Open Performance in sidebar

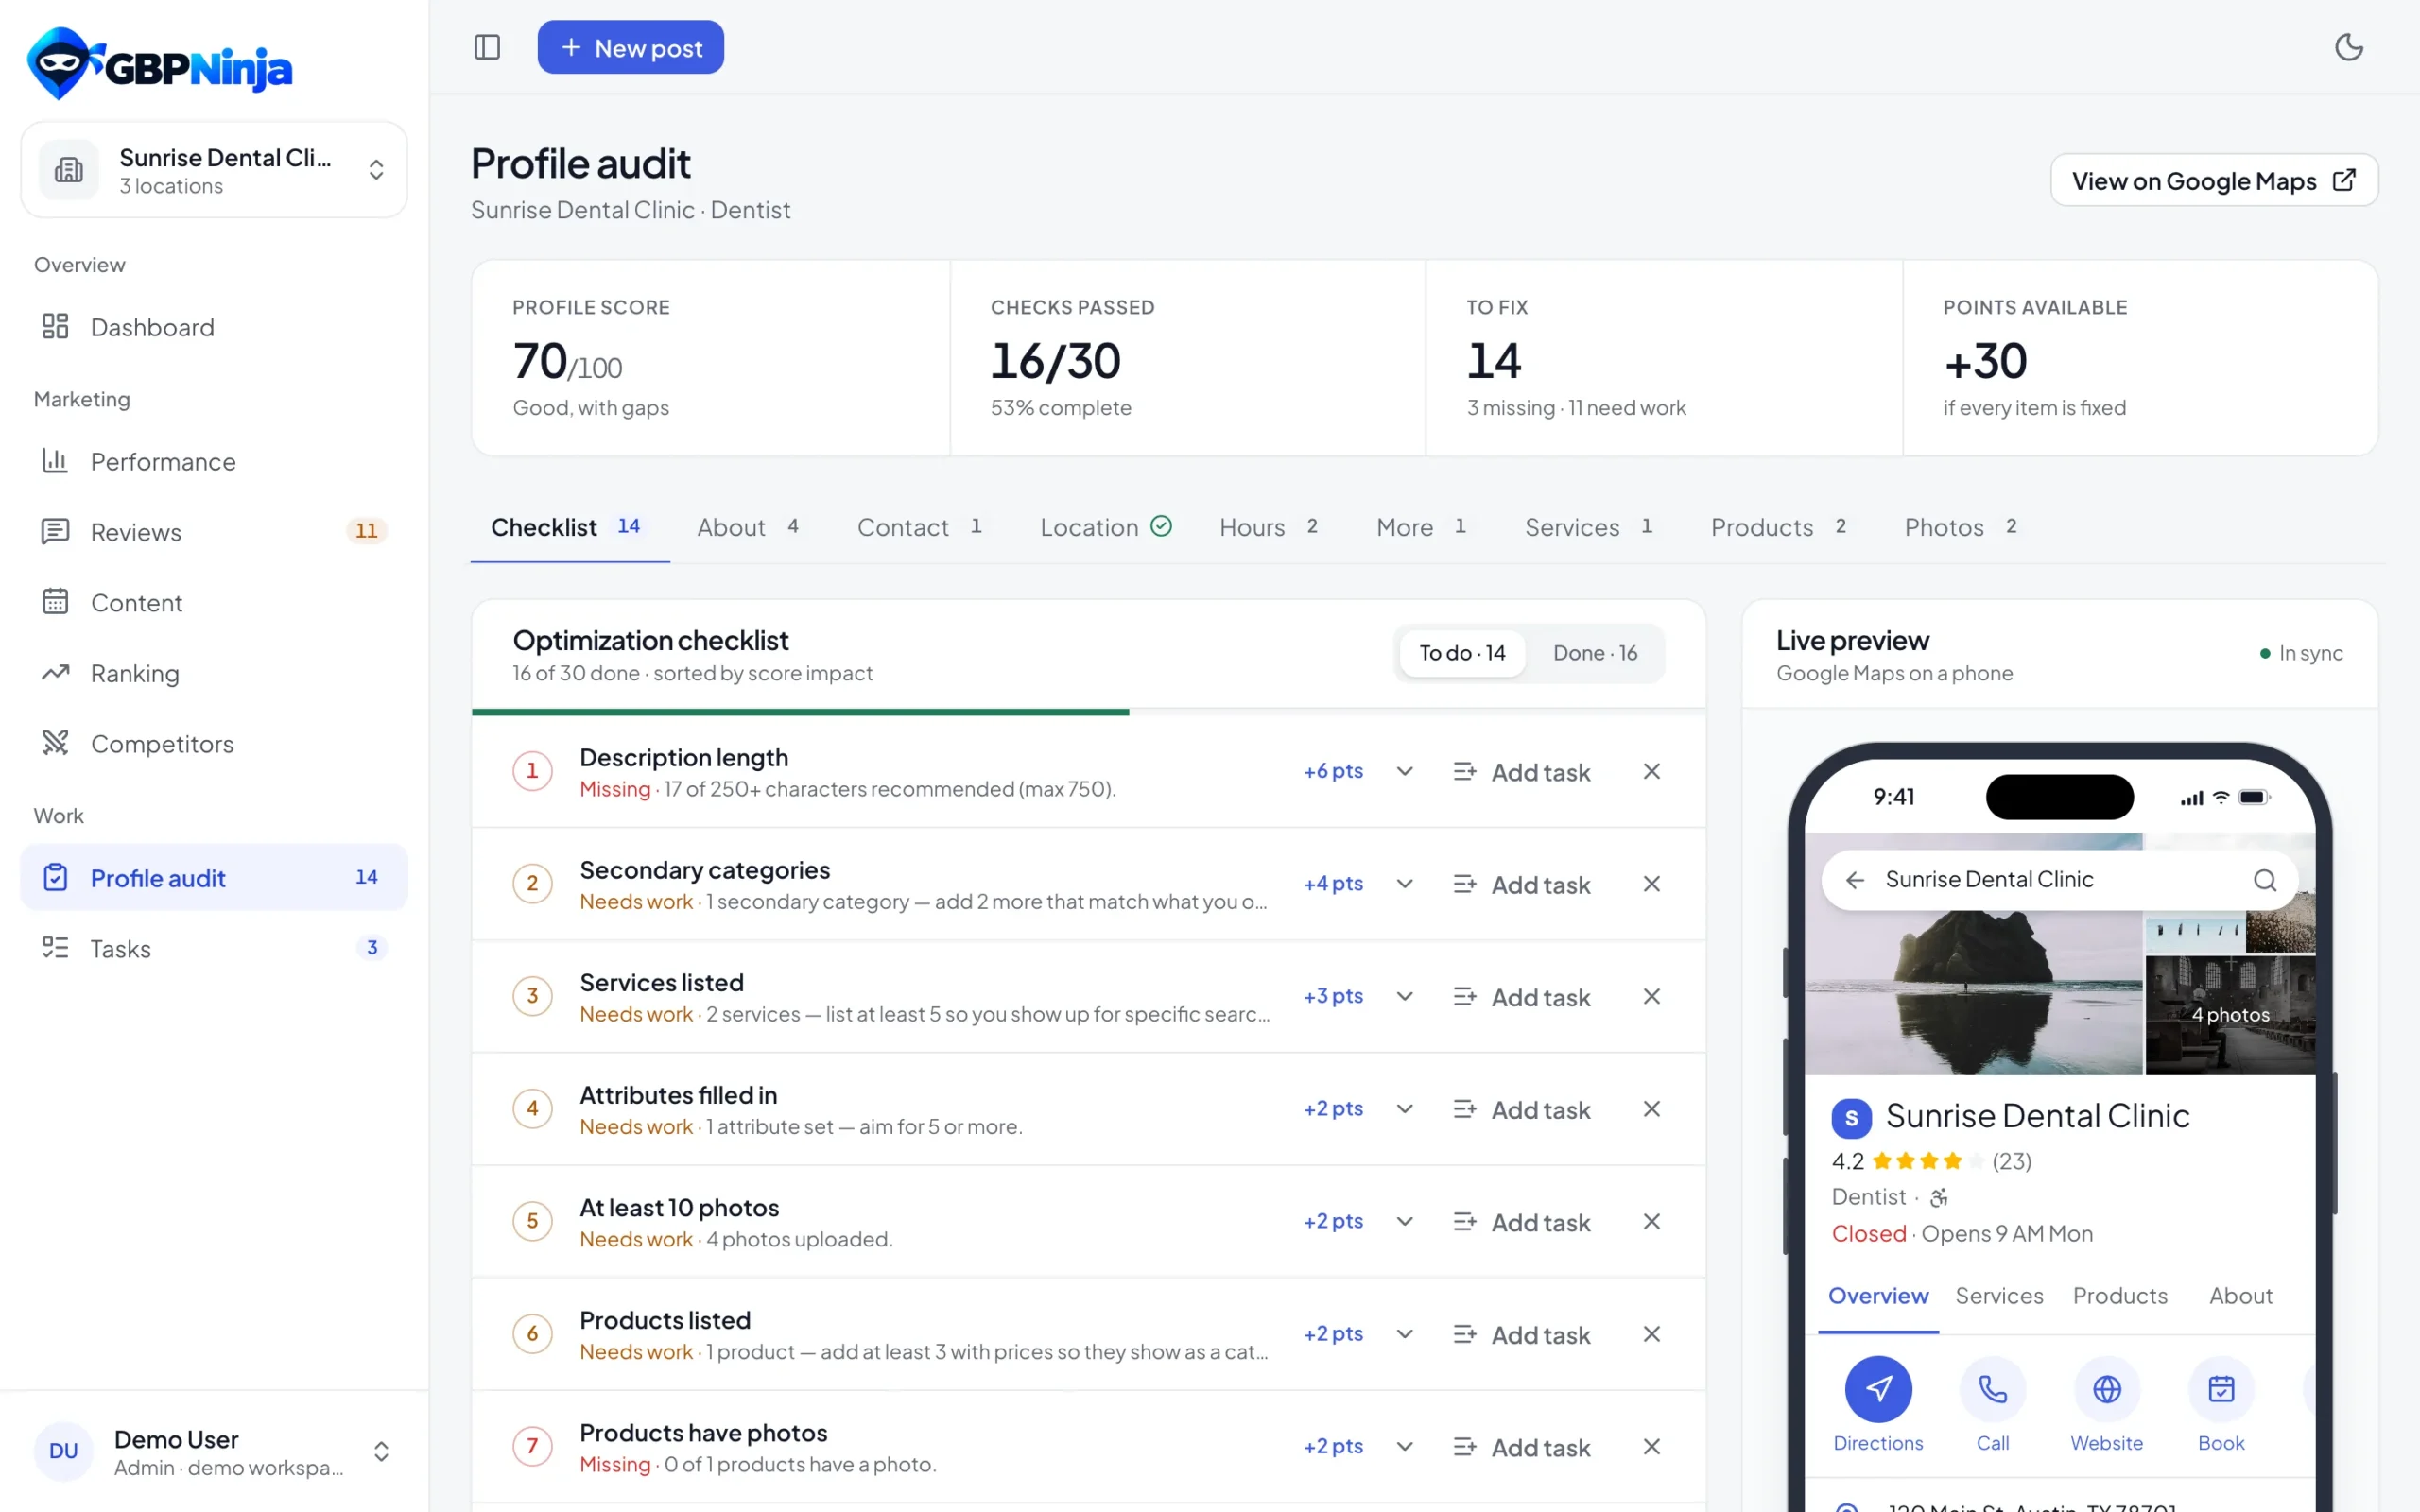pyautogui.click(x=214, y=461)
